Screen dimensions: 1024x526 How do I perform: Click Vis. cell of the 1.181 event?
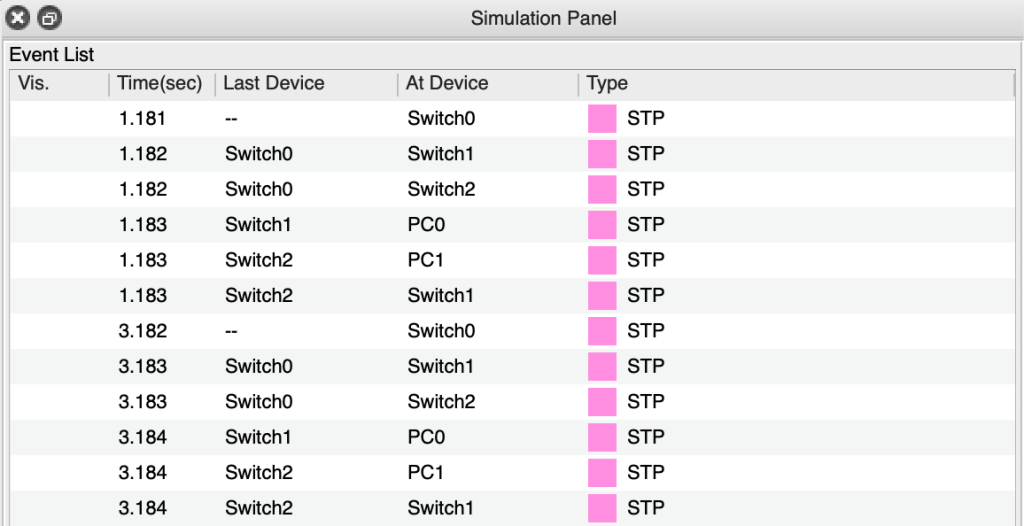pos(58,119)
